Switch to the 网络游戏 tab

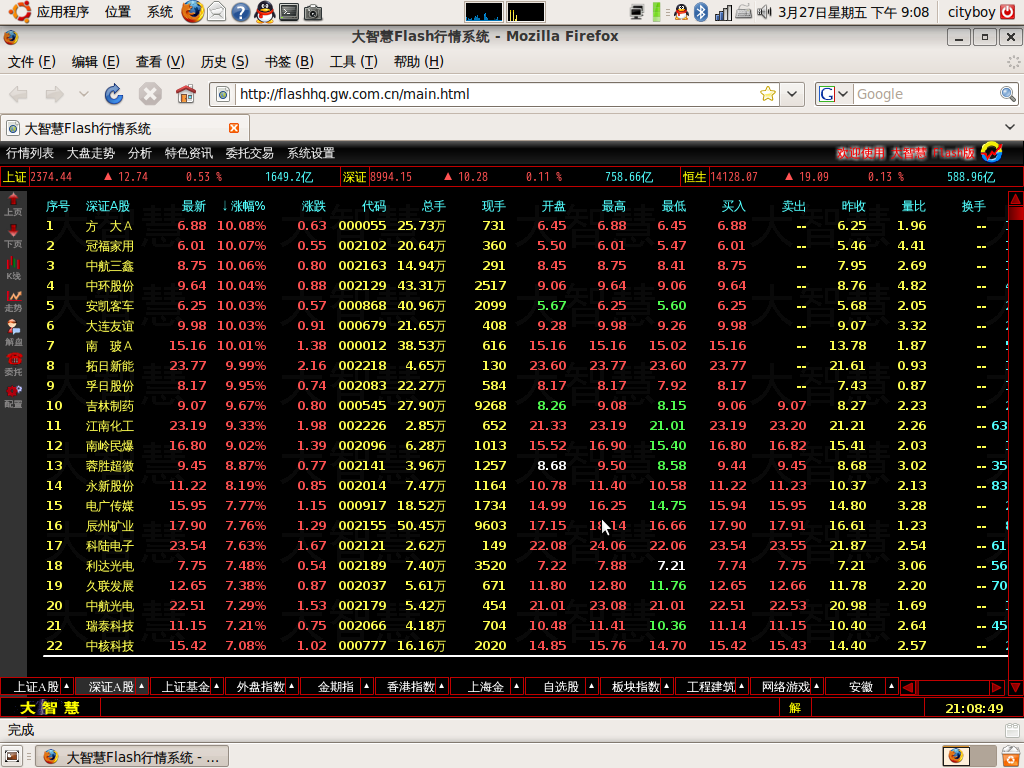pyautogui.click(x=785, y=686)
